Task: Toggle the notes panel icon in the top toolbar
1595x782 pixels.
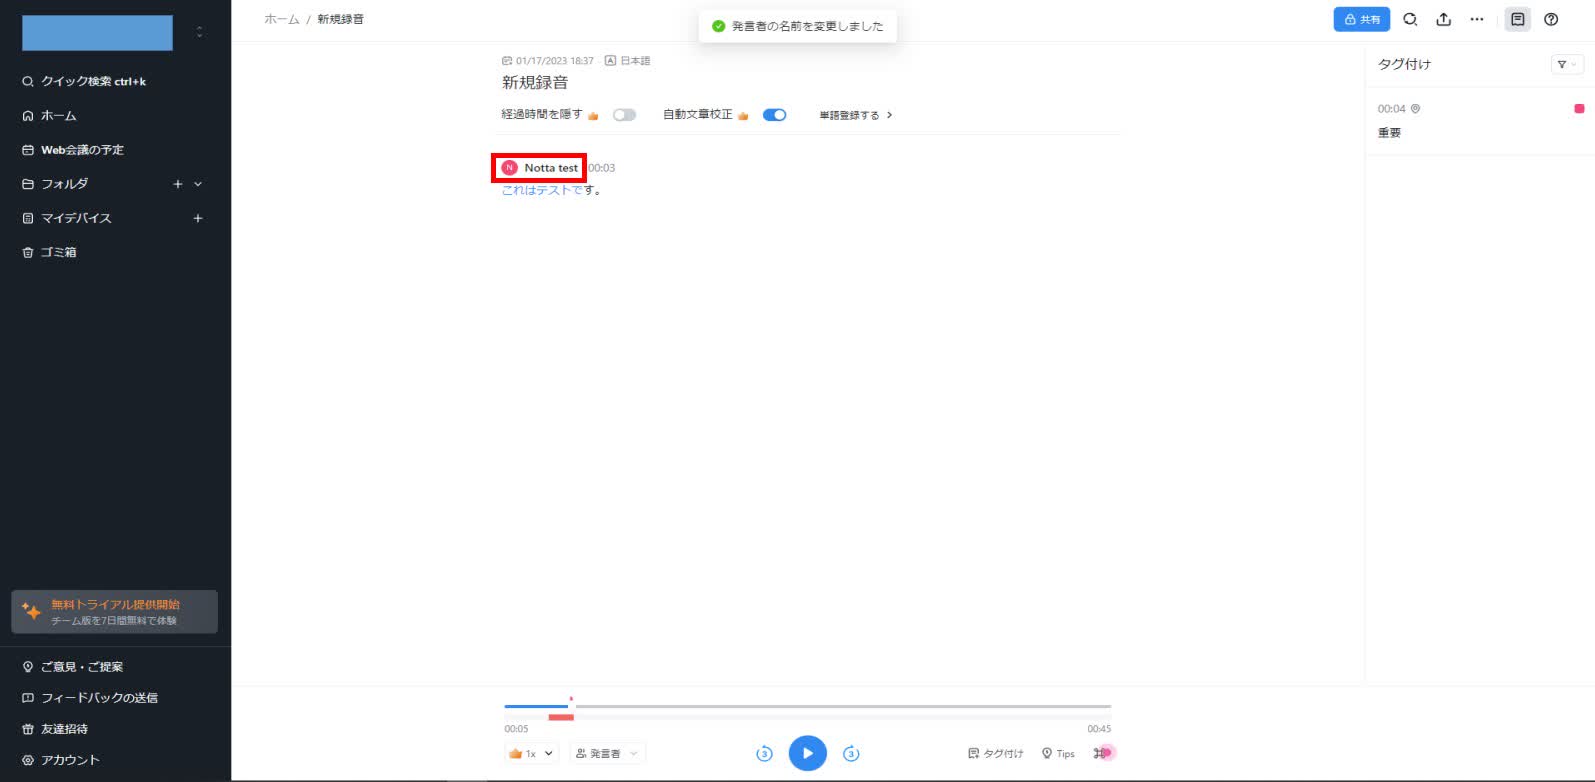Action: 1518,19
